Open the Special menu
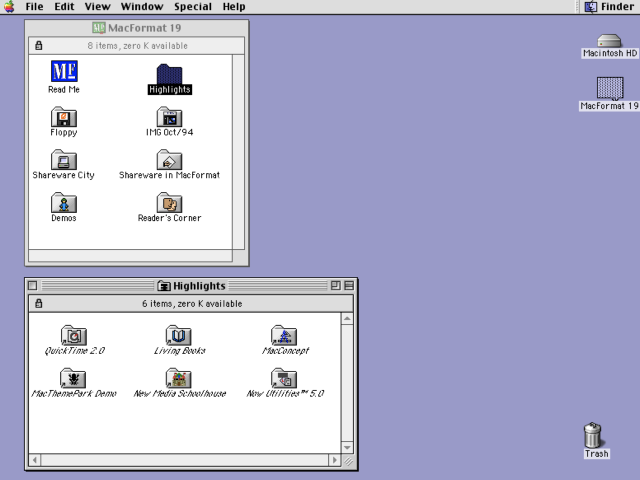 193,7
